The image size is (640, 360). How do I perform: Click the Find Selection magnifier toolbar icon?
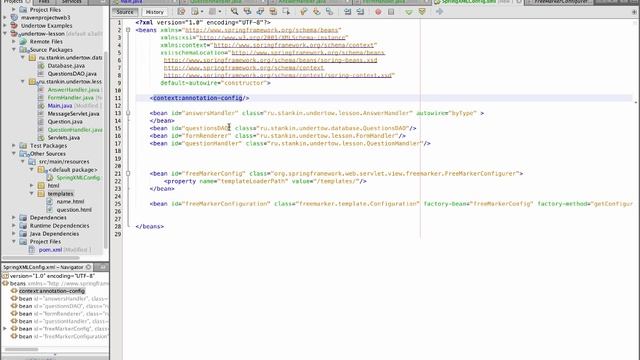234,12
